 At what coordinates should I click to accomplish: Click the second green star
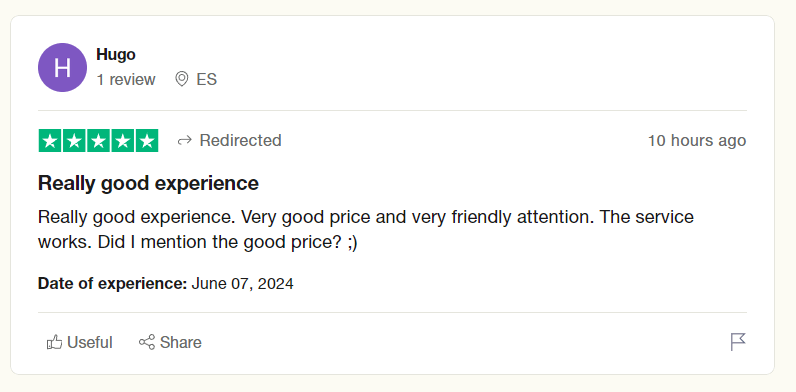coord(74,141)
